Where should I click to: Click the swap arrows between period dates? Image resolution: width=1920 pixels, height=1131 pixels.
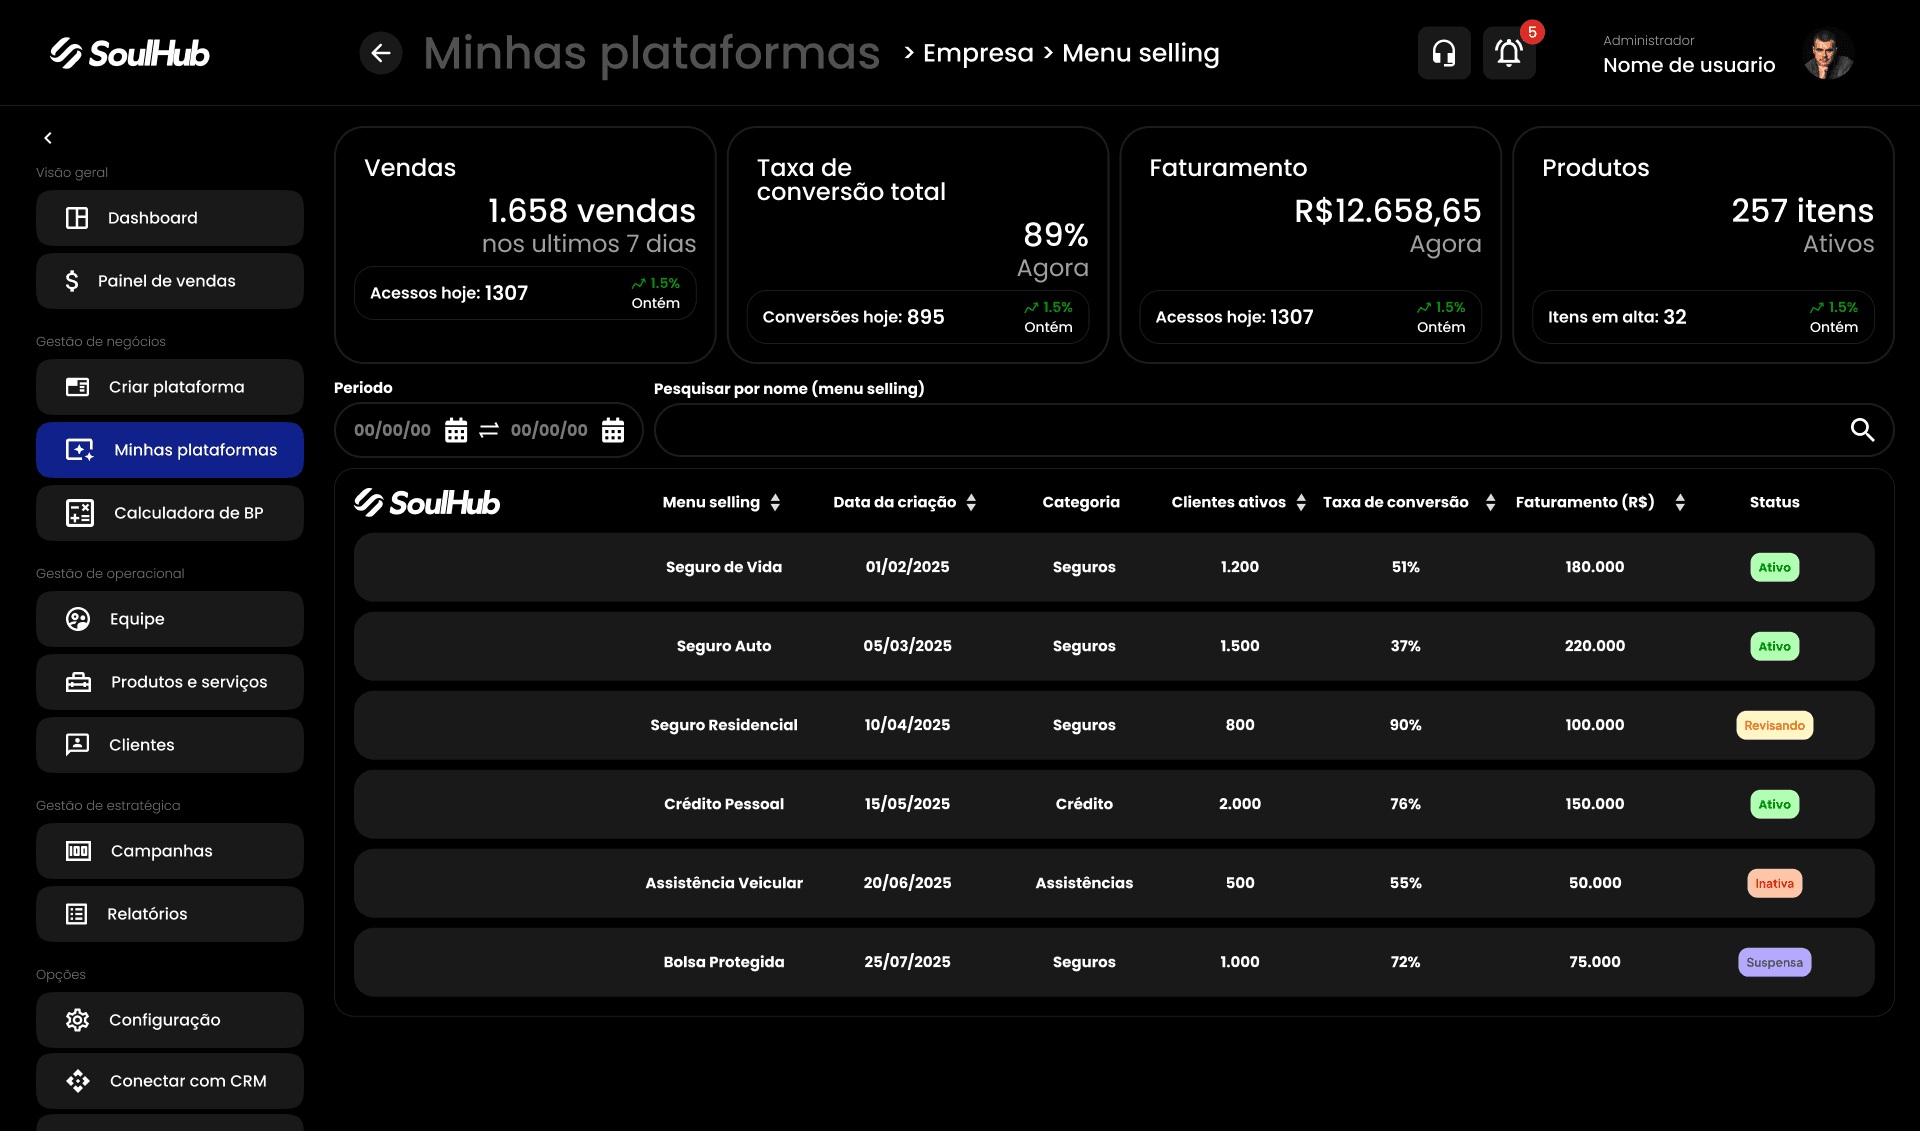coord(489,430)
